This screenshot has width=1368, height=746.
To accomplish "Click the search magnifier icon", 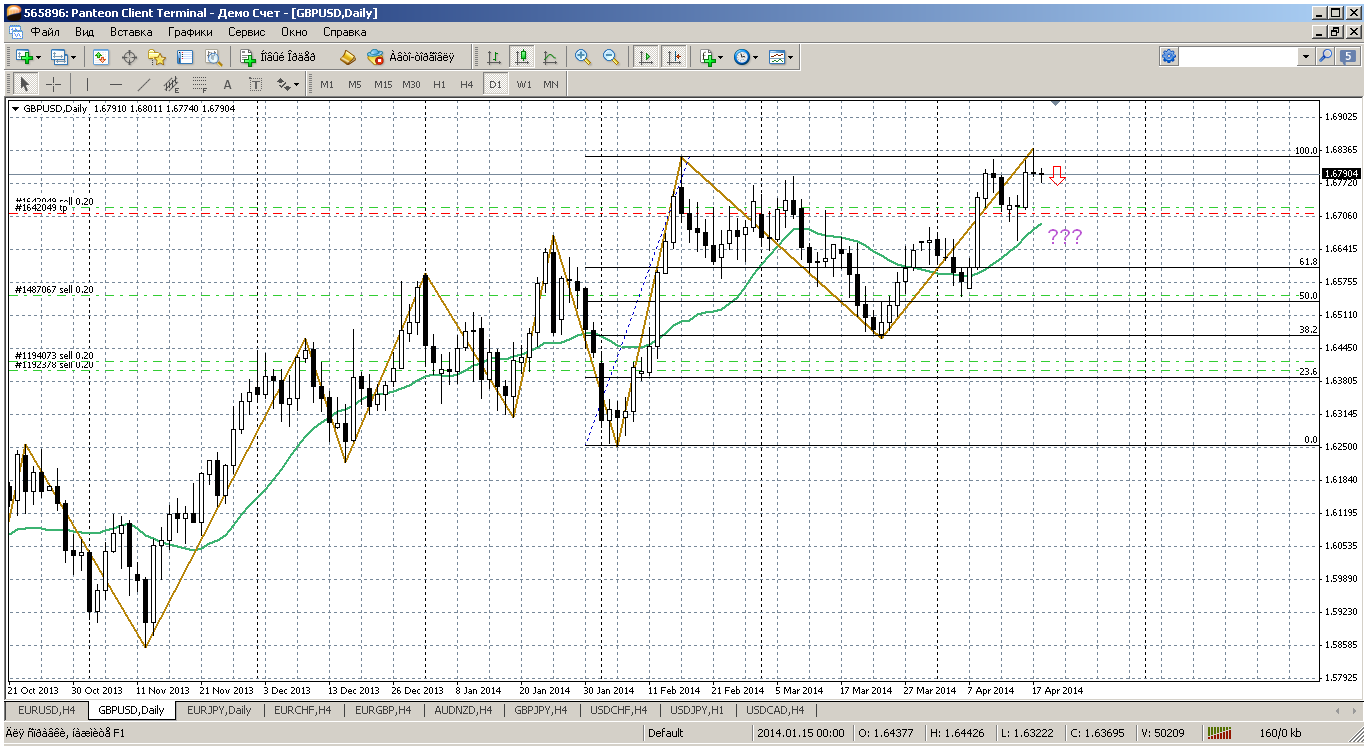I will point(1326,57).
